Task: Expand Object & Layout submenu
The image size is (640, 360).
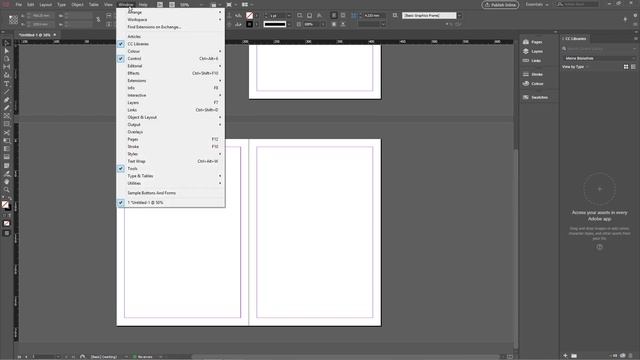Action: tap(170, 118)
